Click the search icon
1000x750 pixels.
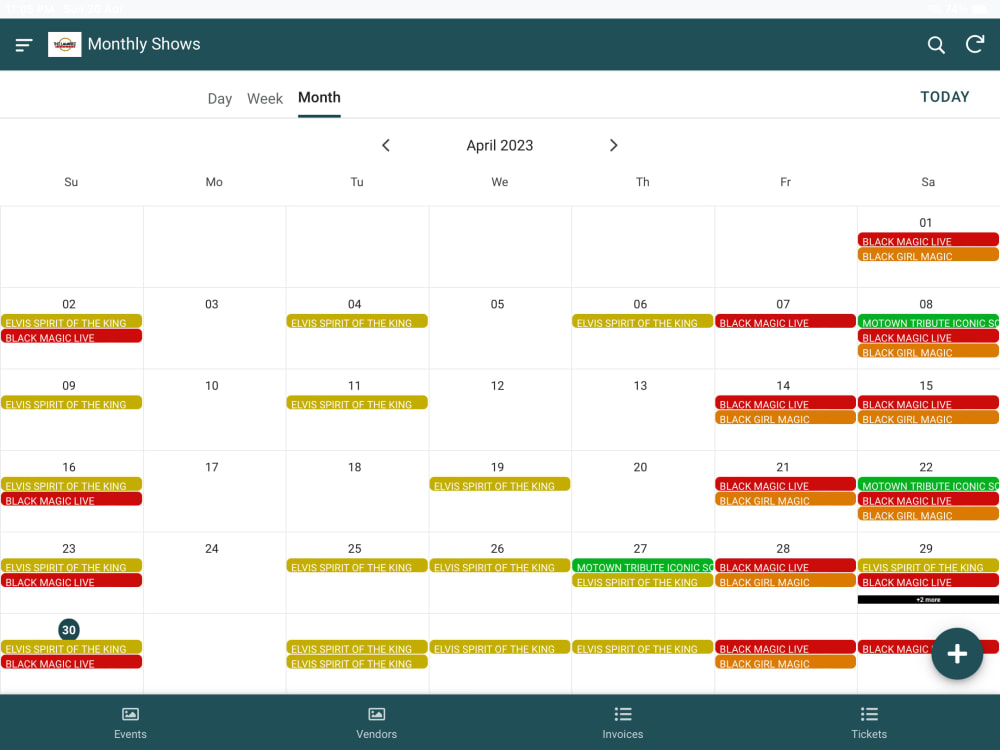[936, 44]
